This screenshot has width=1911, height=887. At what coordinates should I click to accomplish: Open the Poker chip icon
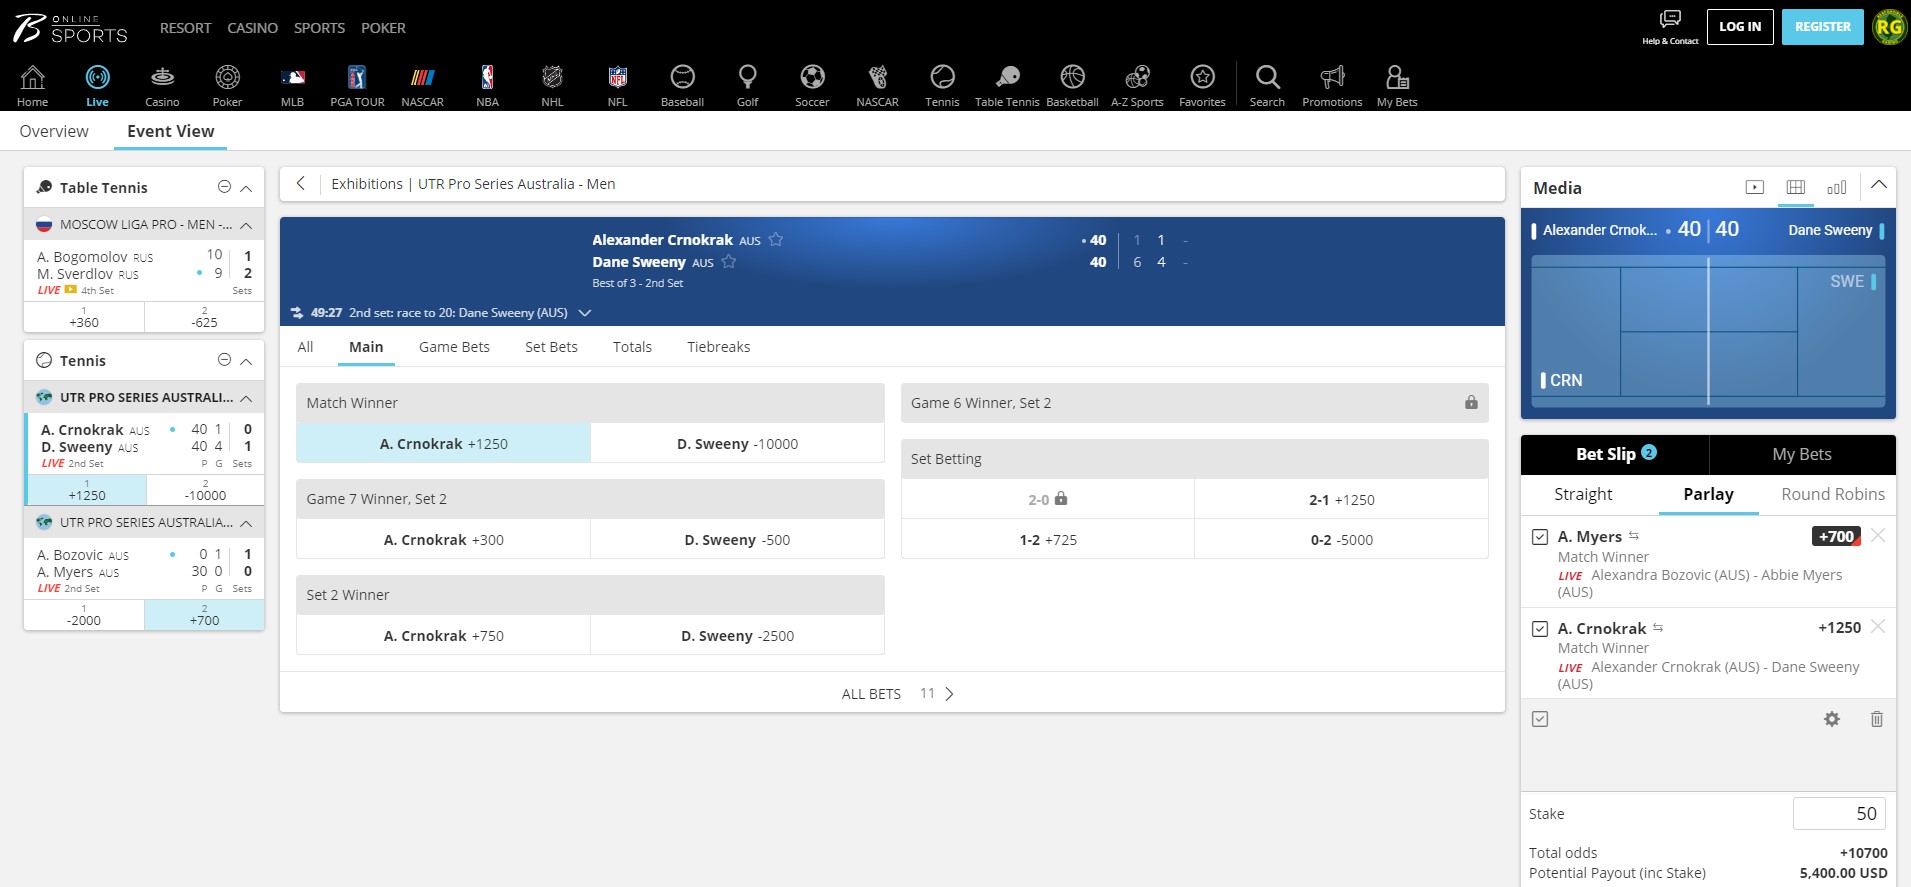(227, 85)
